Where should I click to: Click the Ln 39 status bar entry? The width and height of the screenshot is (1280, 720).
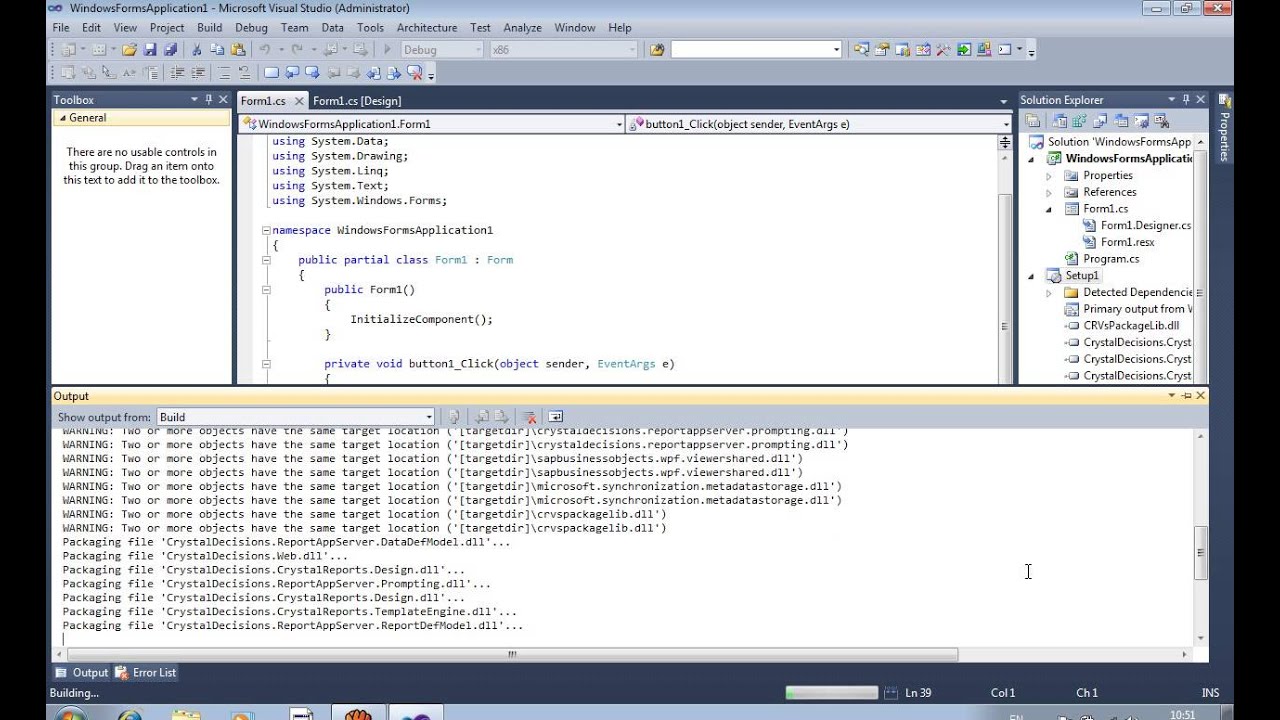click(918, 693)
